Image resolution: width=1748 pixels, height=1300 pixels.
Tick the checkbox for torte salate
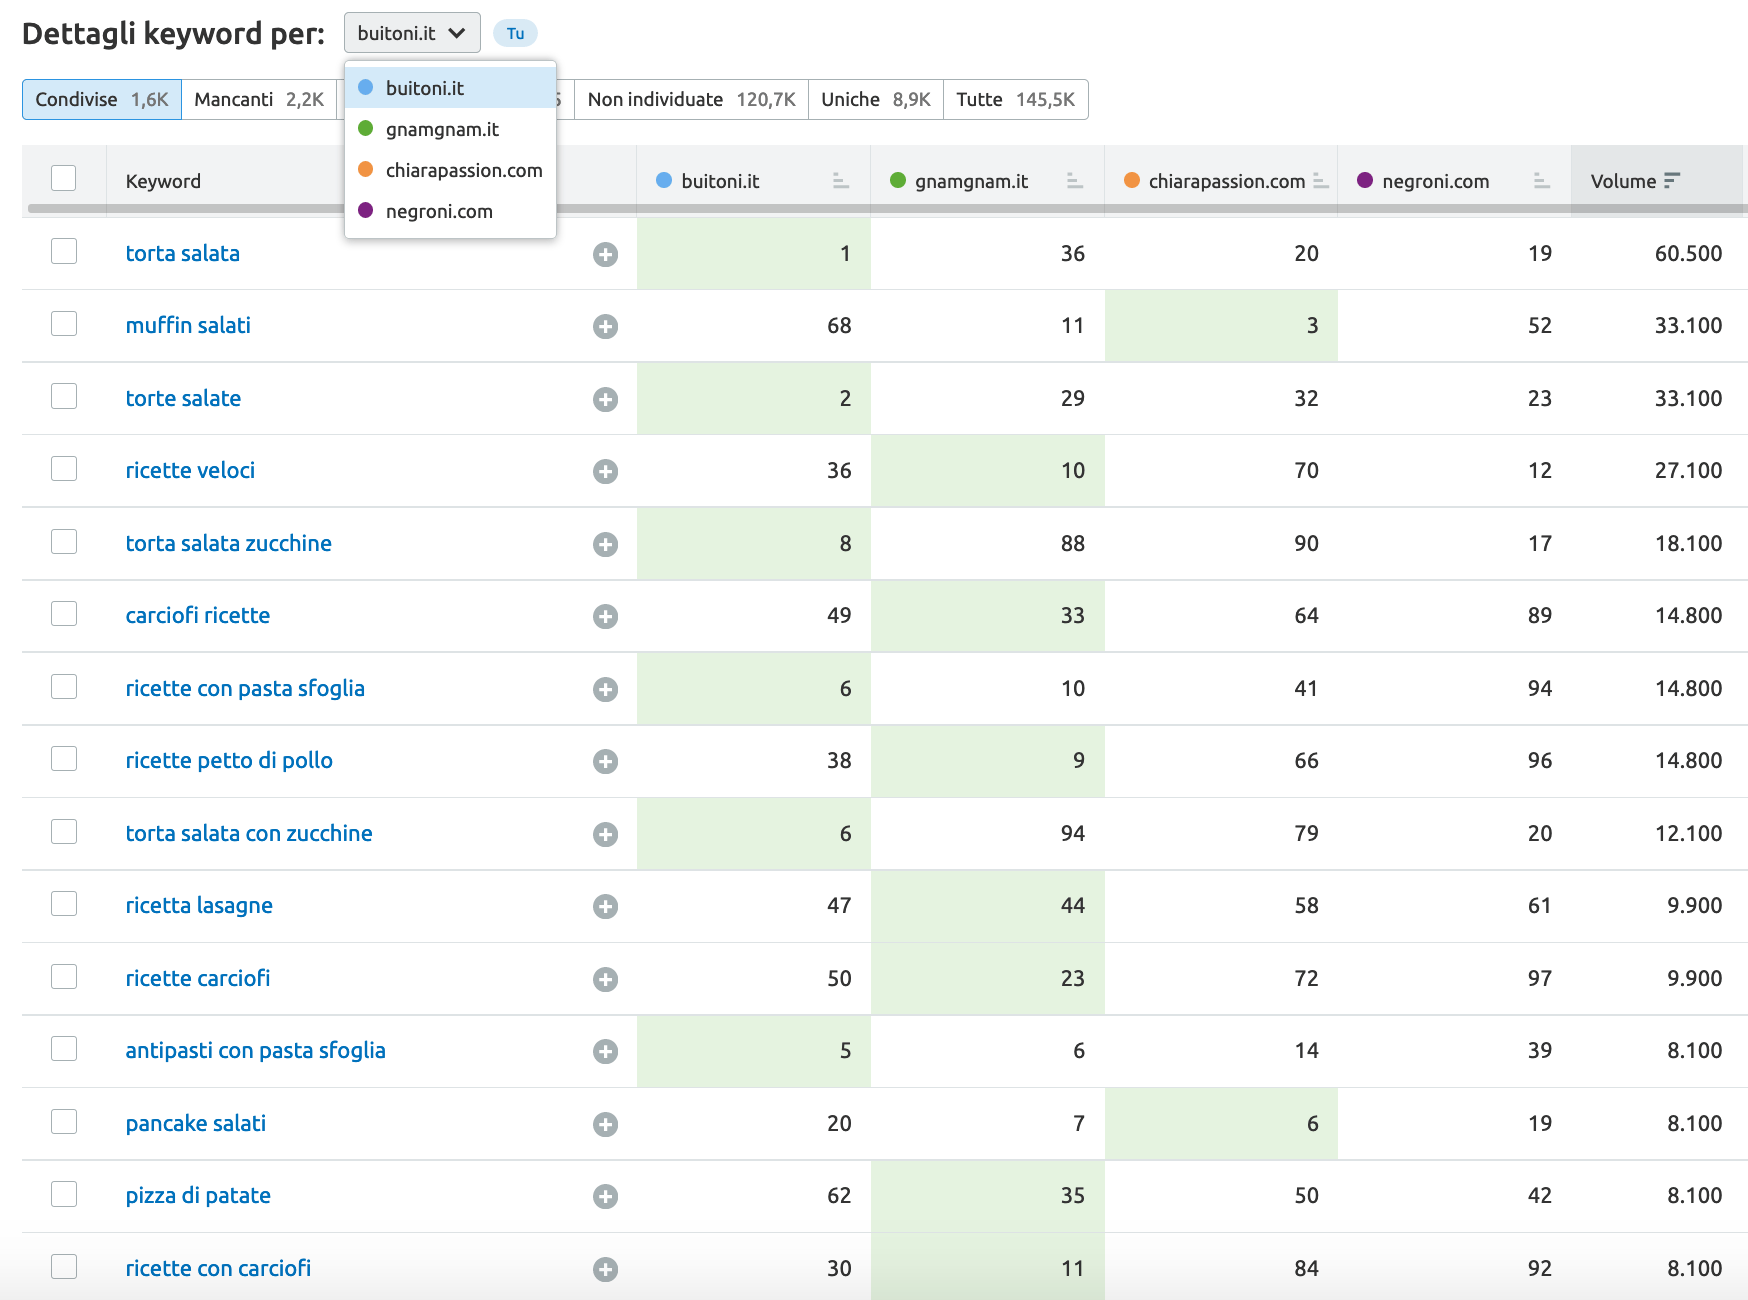tap(64, 397)
